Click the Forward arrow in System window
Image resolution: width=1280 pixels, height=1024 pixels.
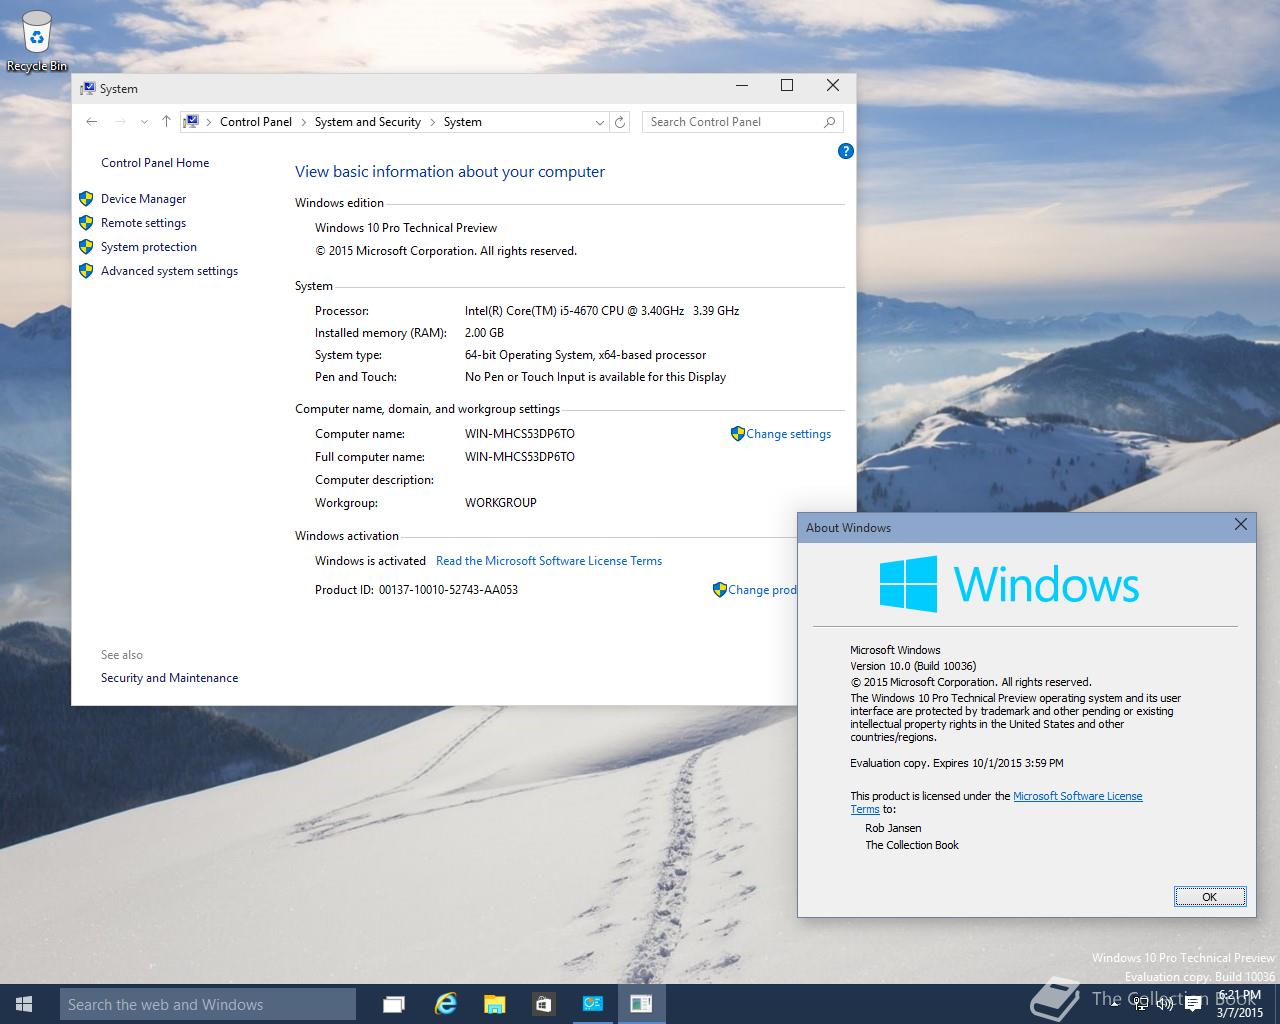tap(120, 122)
